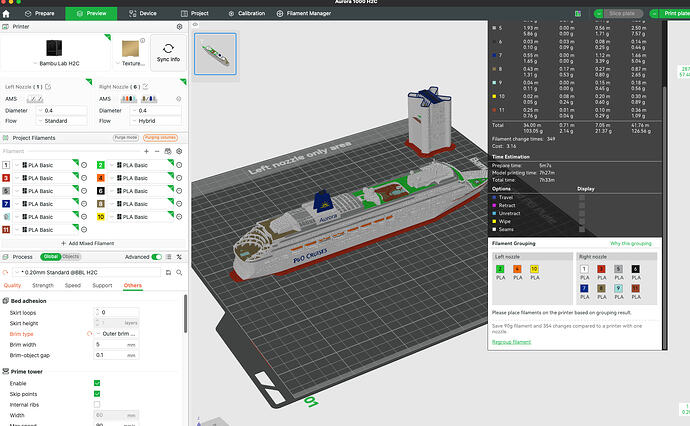Click Brim width input field
Viewport: 690px width, 426px height.
(x=116, y=345)
